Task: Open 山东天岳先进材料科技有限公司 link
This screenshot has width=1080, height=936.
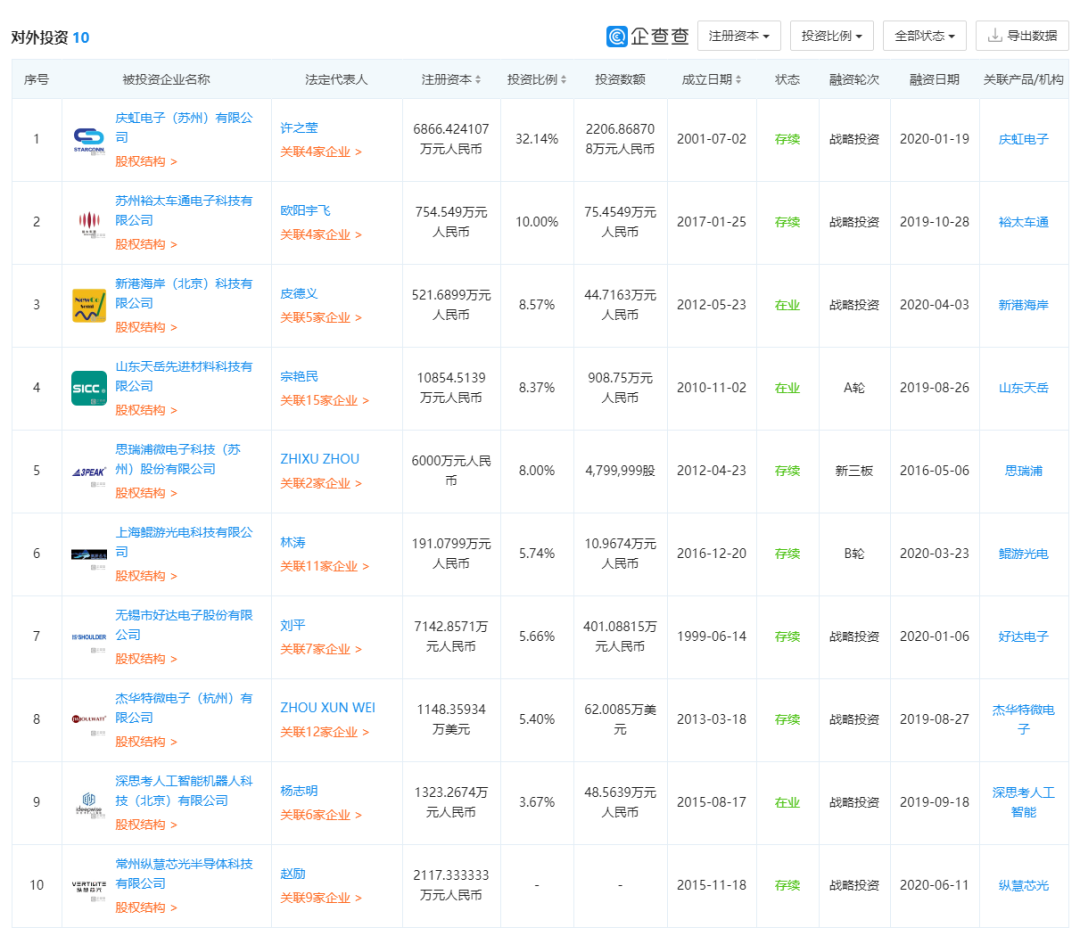Action: 184,376
